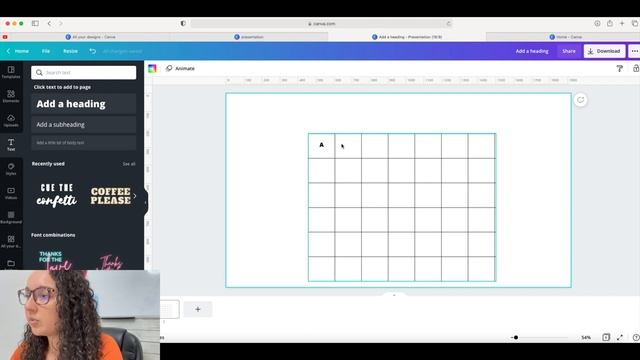Select the Cue the confetti text style
Screen dimensions: 640x360
[57, 196]
